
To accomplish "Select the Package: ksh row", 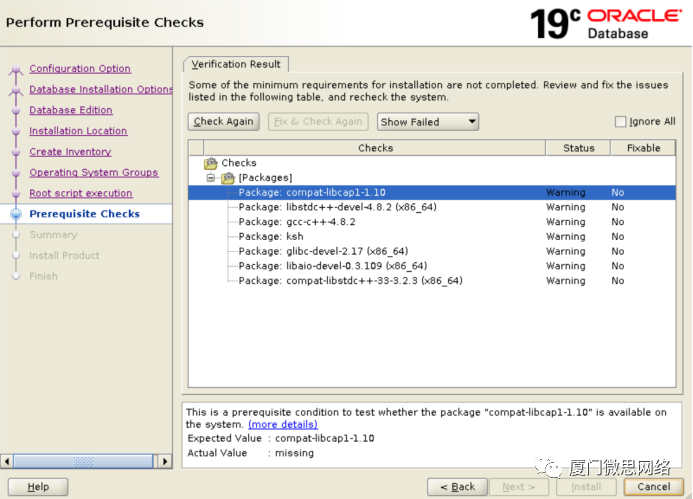I will [x=432, y=236].
